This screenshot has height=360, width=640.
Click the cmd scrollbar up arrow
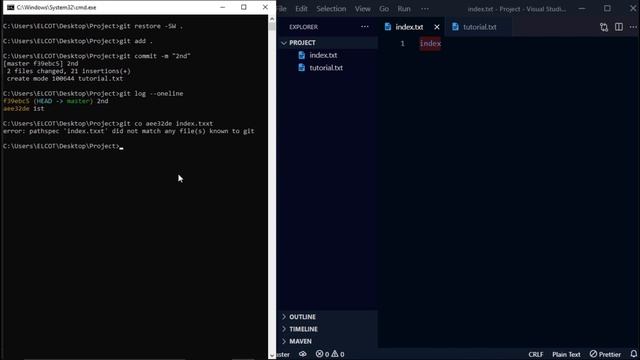pyautogui.click(x=272, y=19)
